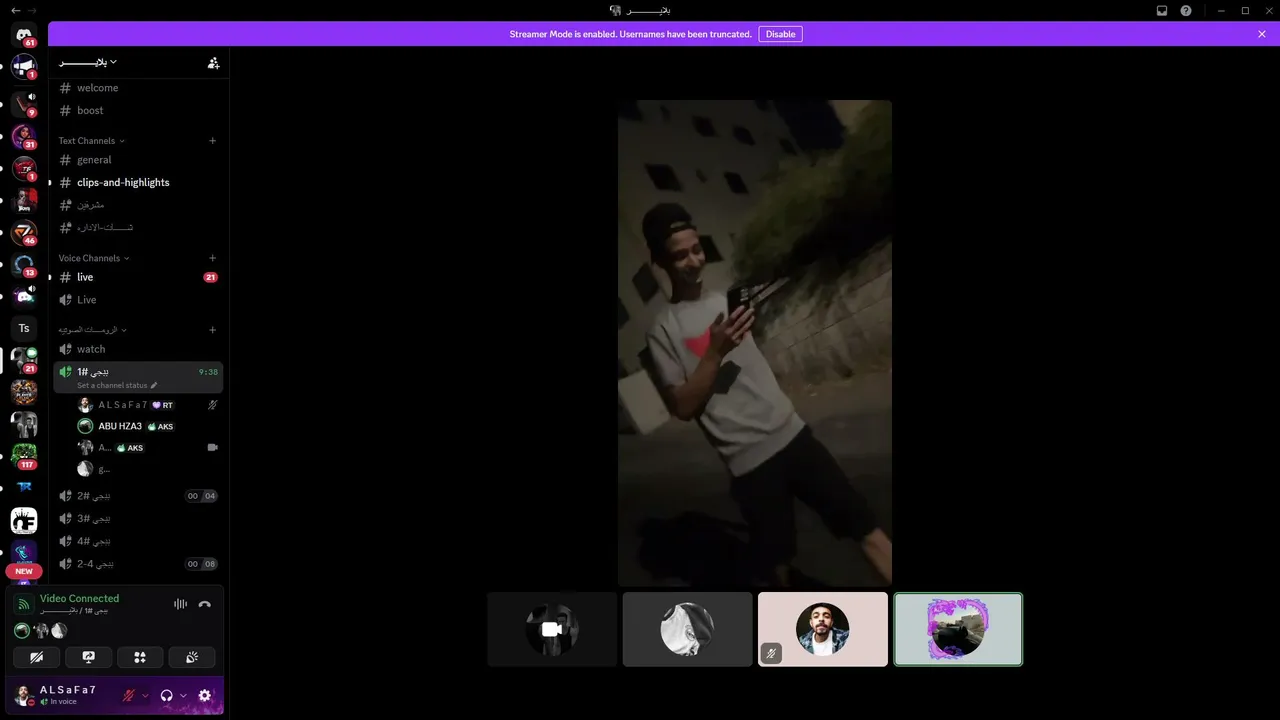Image resolution: width=1280 pixels, height=720 pixels.
Task: Collapse the Voice Channels category
Action: tap(94, 258)
